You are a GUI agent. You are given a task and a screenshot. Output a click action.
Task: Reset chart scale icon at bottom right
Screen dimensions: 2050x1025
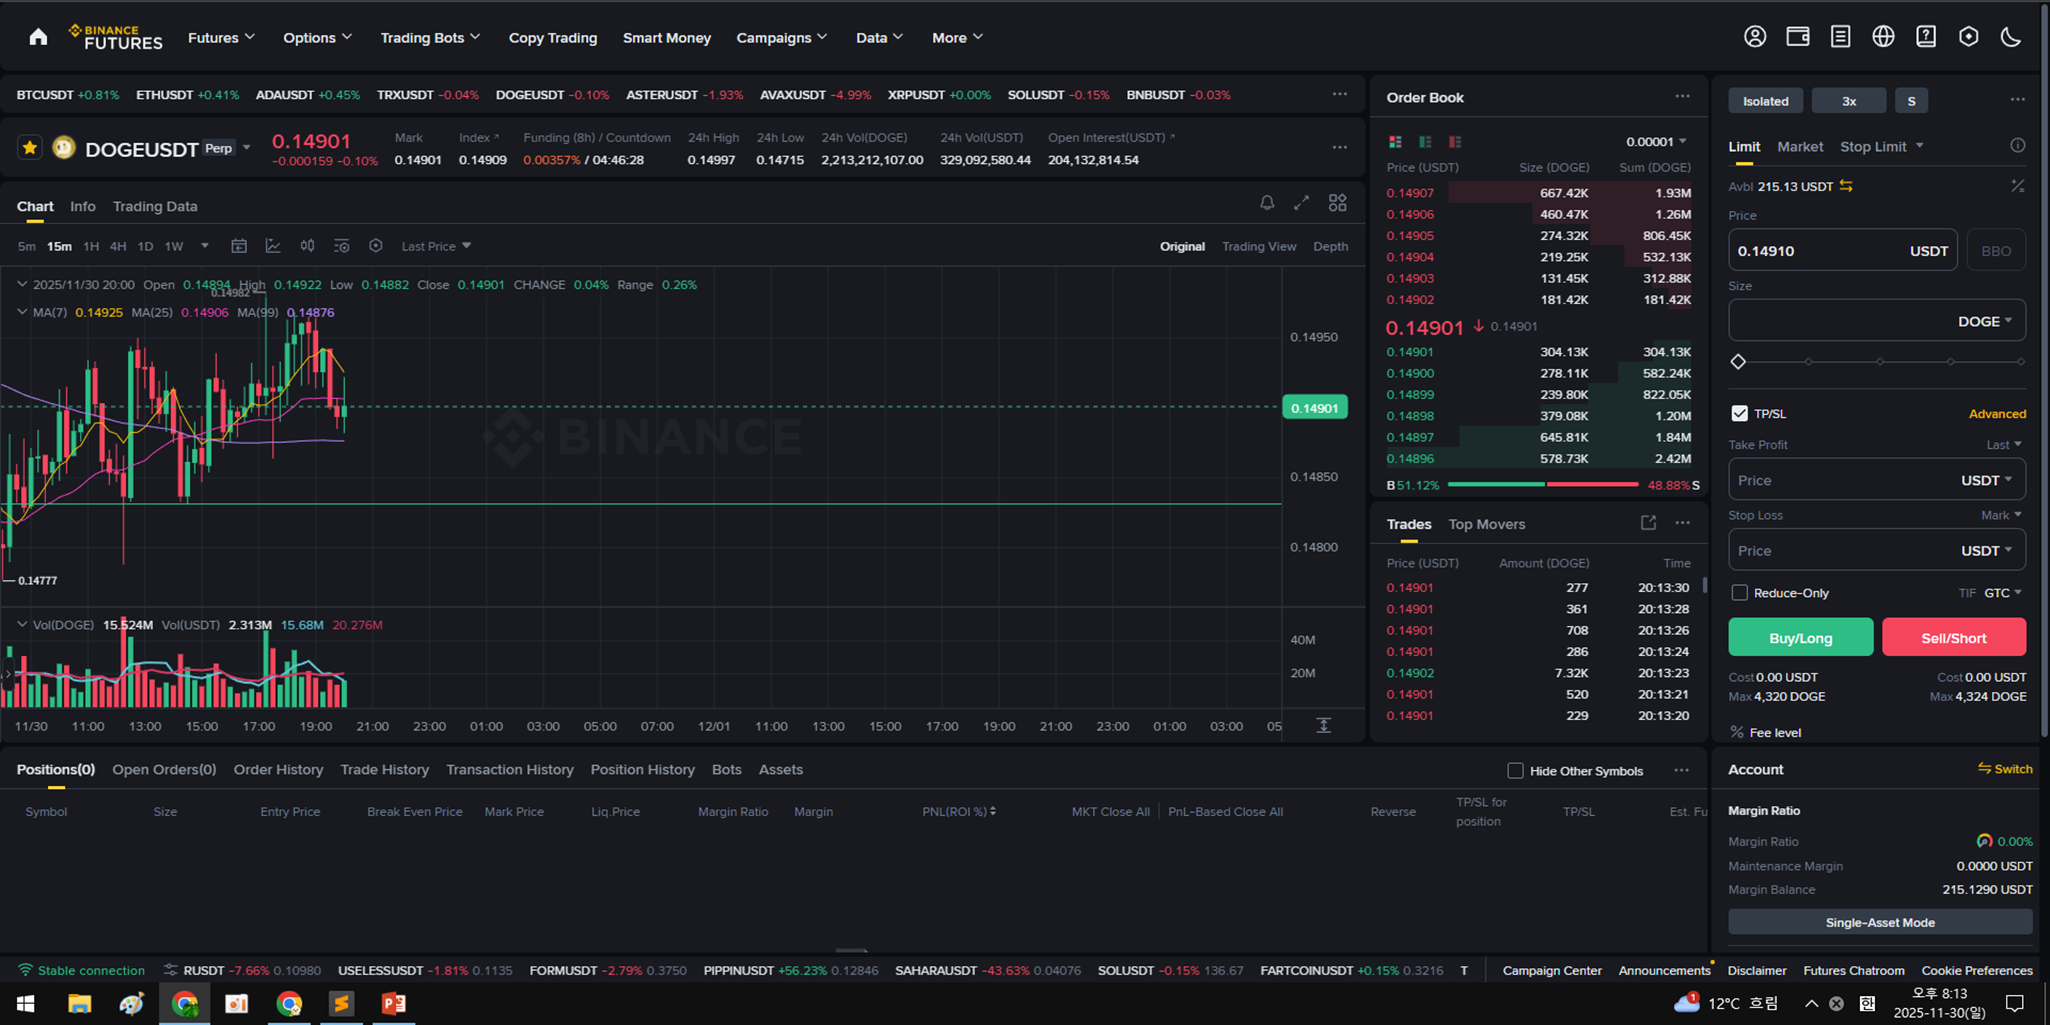tap(1323, 725)
